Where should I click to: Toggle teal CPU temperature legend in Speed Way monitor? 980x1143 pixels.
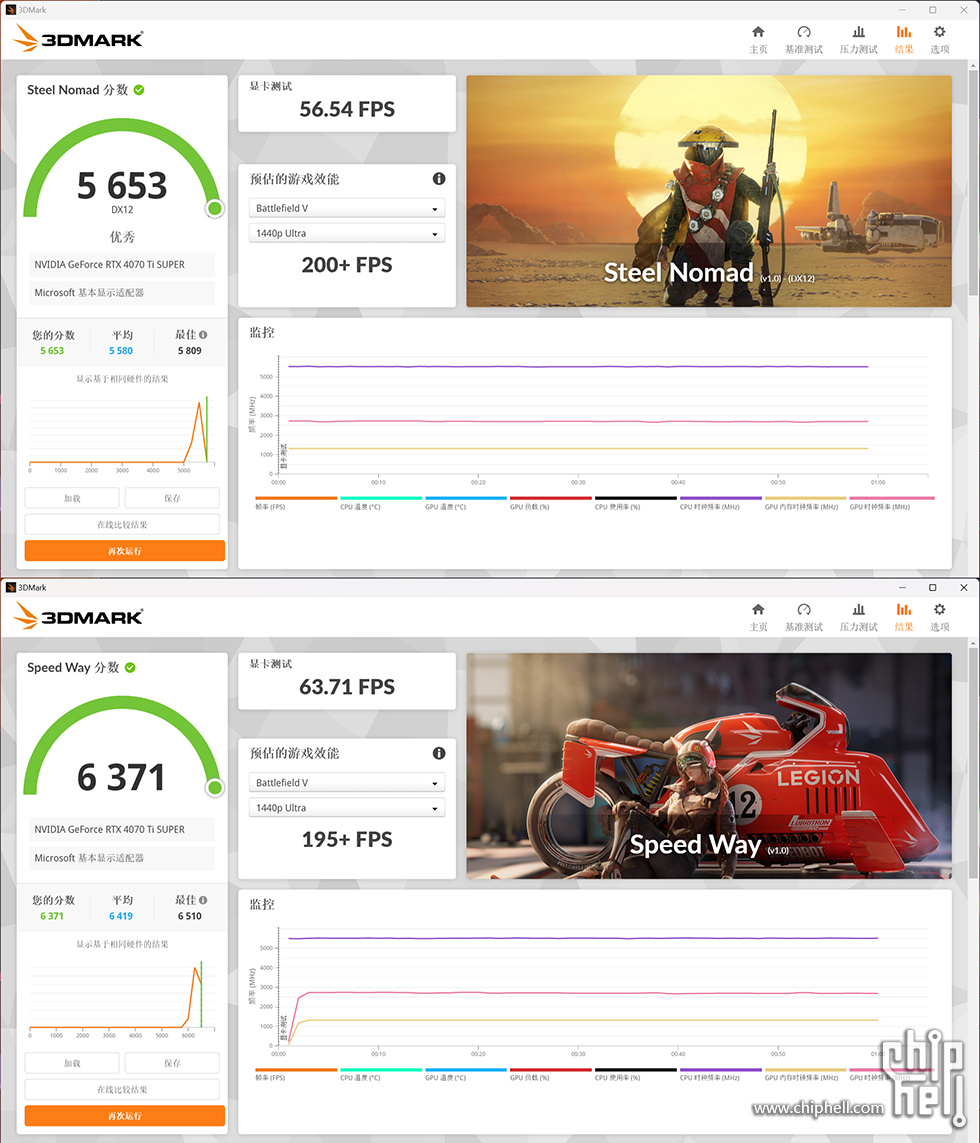click(x=381, y=1074)
